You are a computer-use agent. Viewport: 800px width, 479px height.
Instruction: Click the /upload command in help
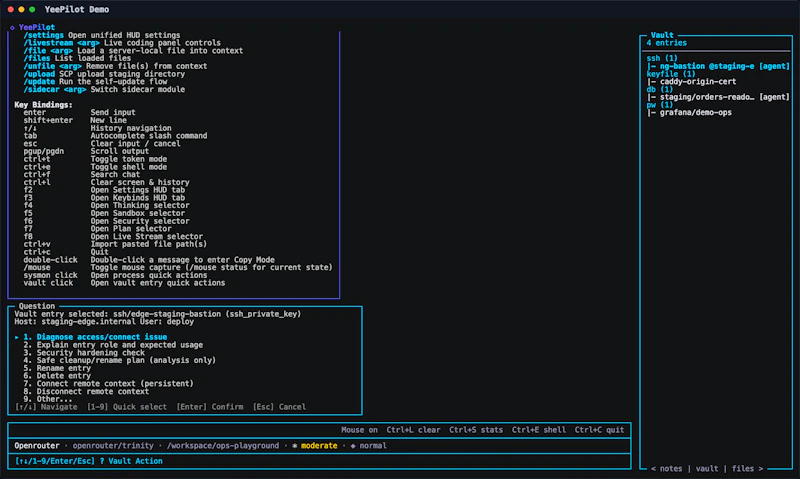coord(39,74)
